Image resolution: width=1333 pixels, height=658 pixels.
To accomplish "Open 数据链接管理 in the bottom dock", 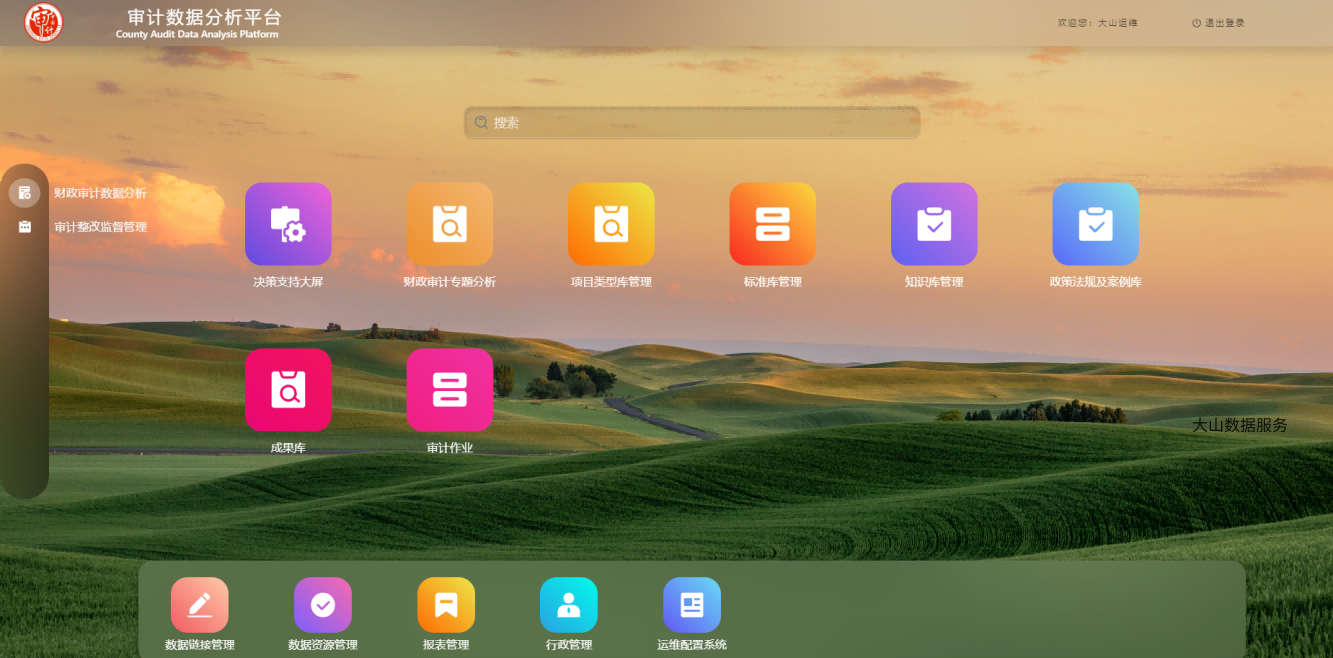I will 200,605.
